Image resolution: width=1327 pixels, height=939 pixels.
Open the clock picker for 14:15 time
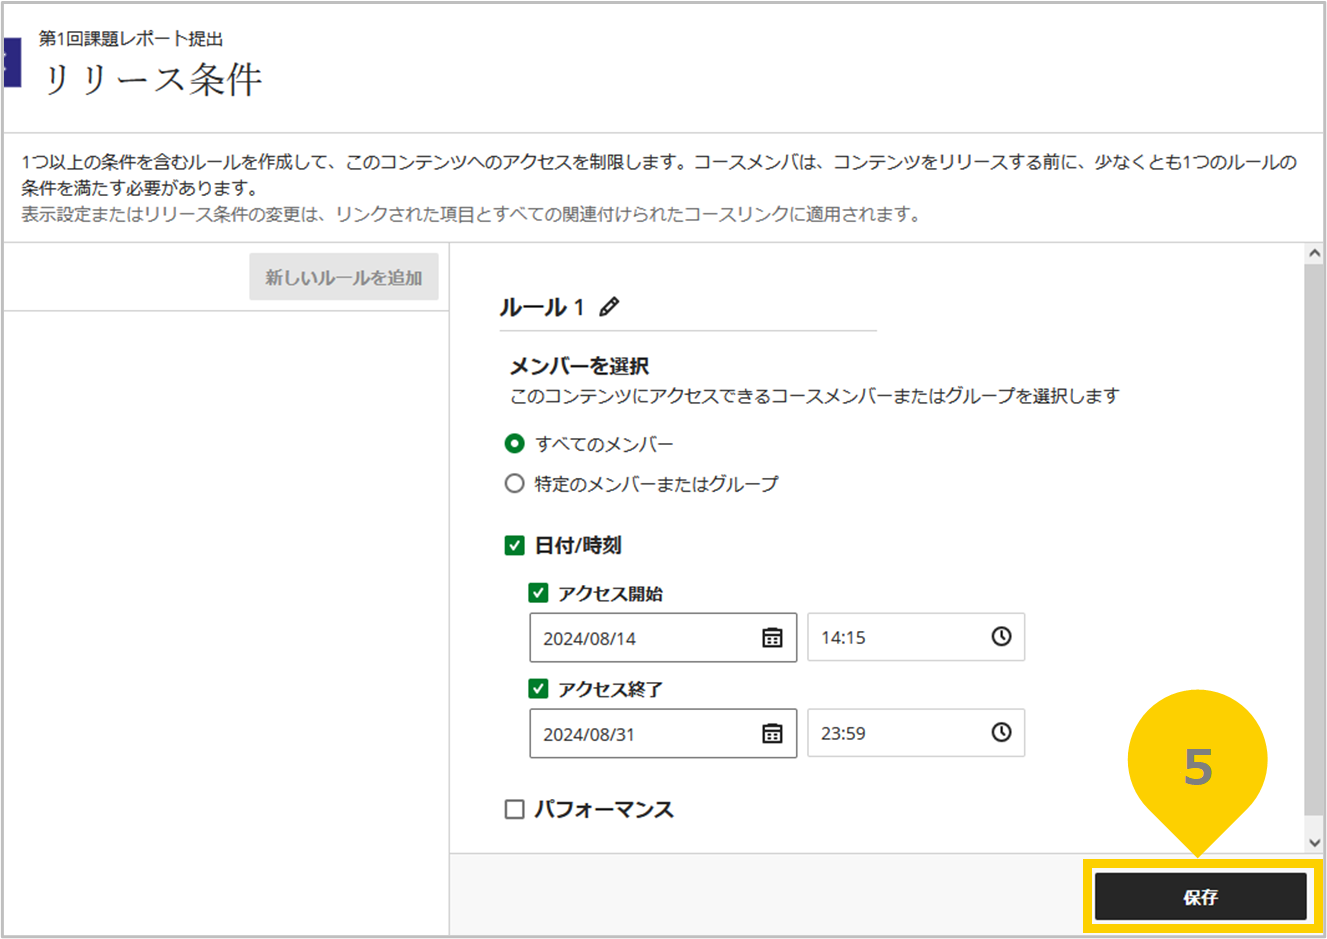(x=1001, y=637)
